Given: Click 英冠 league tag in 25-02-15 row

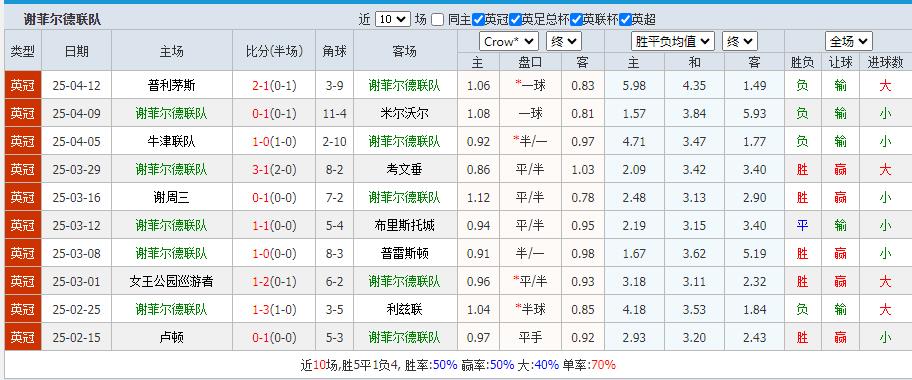Looking at the screenshot, I should pyautogui.click(x=23, y=337).
